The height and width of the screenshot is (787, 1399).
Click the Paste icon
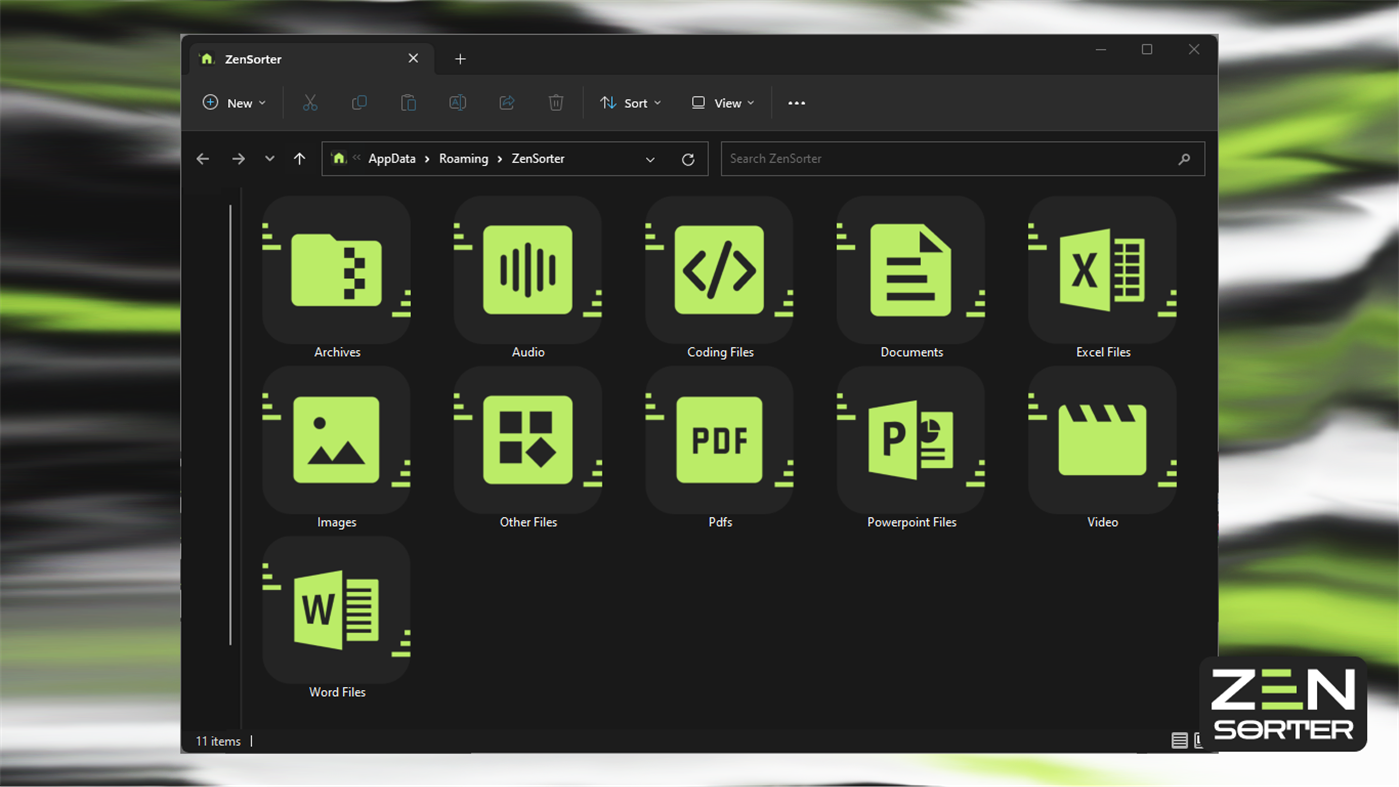[408, 102]
